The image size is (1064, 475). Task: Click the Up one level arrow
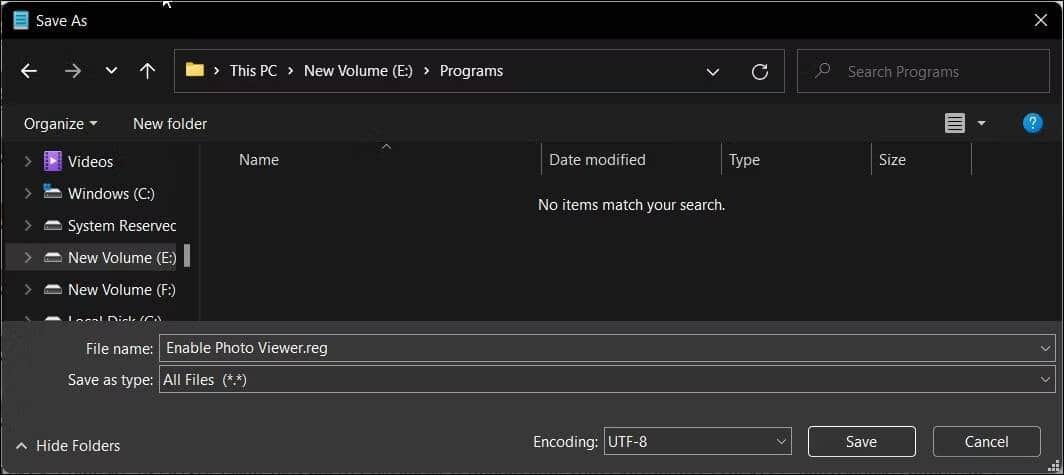point(148,71)
